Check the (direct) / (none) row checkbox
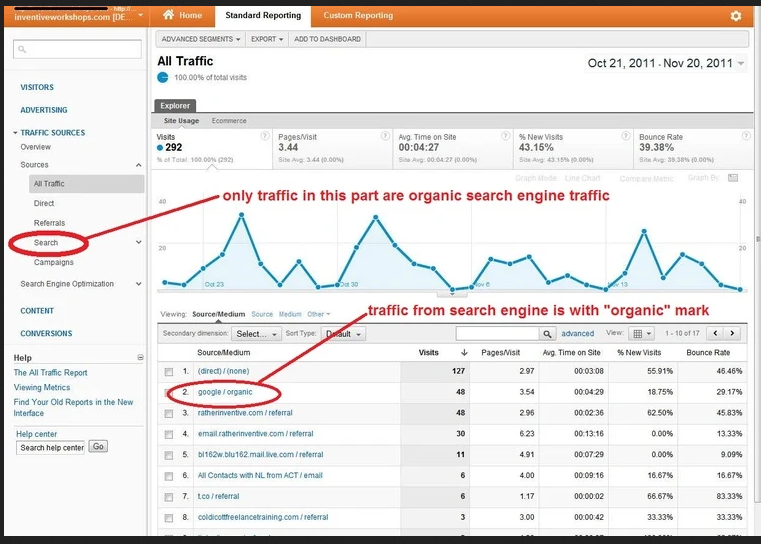This screenshot has height=544, width=761. [169, 372]
